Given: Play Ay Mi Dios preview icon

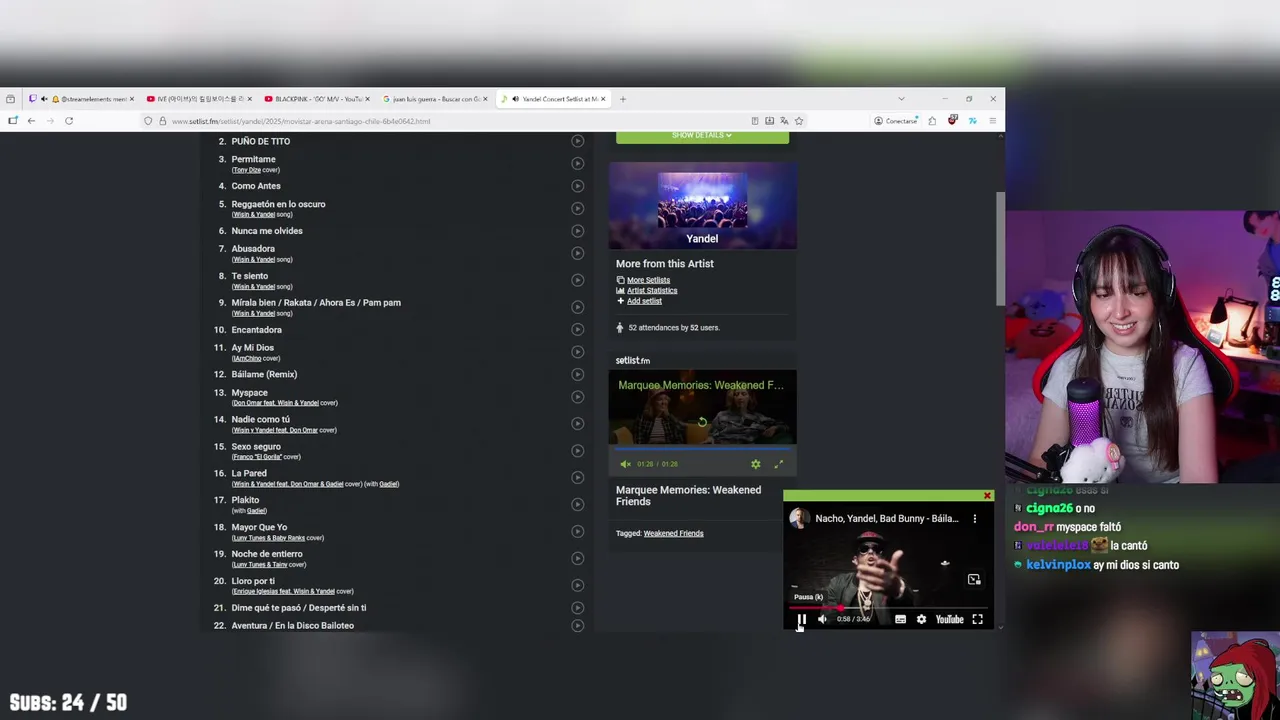Looking at the screenshot, I should point(577,352).
